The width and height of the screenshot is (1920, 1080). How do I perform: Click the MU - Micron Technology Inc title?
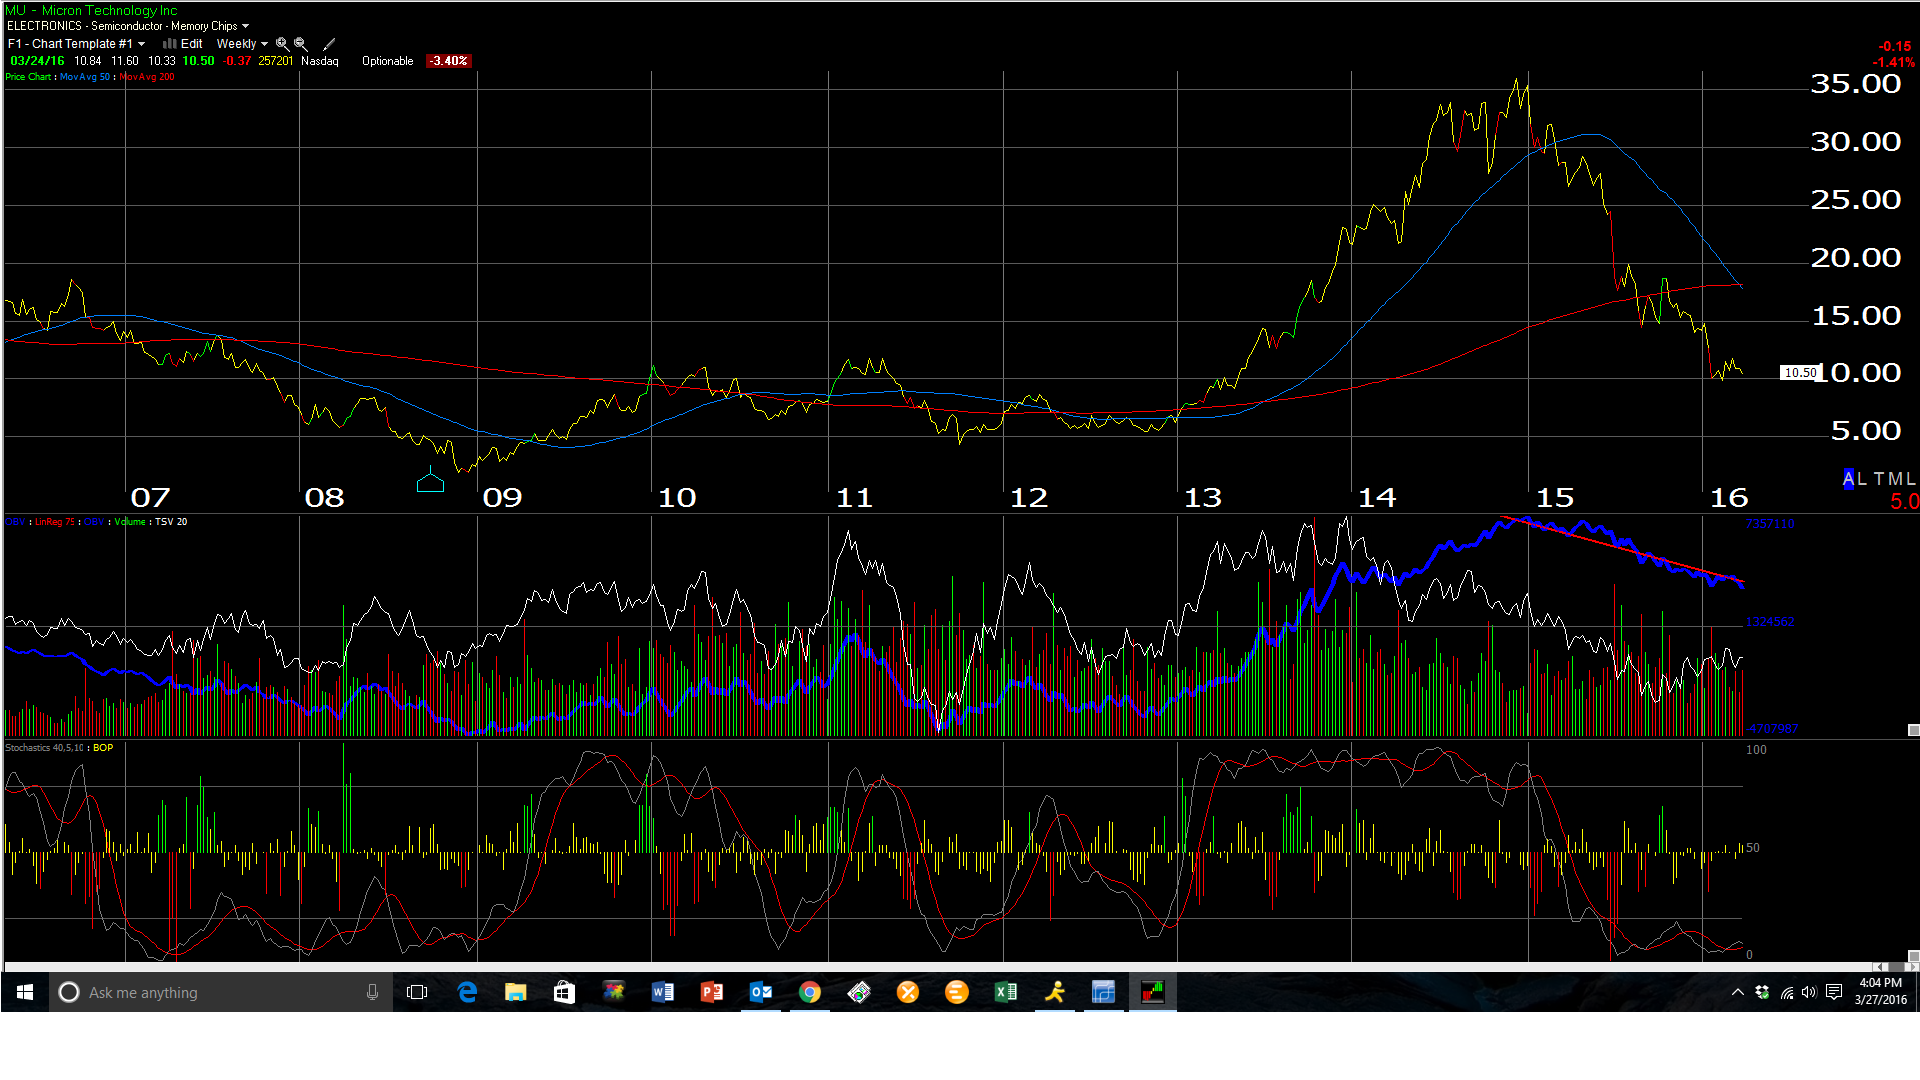click(91, 11)
